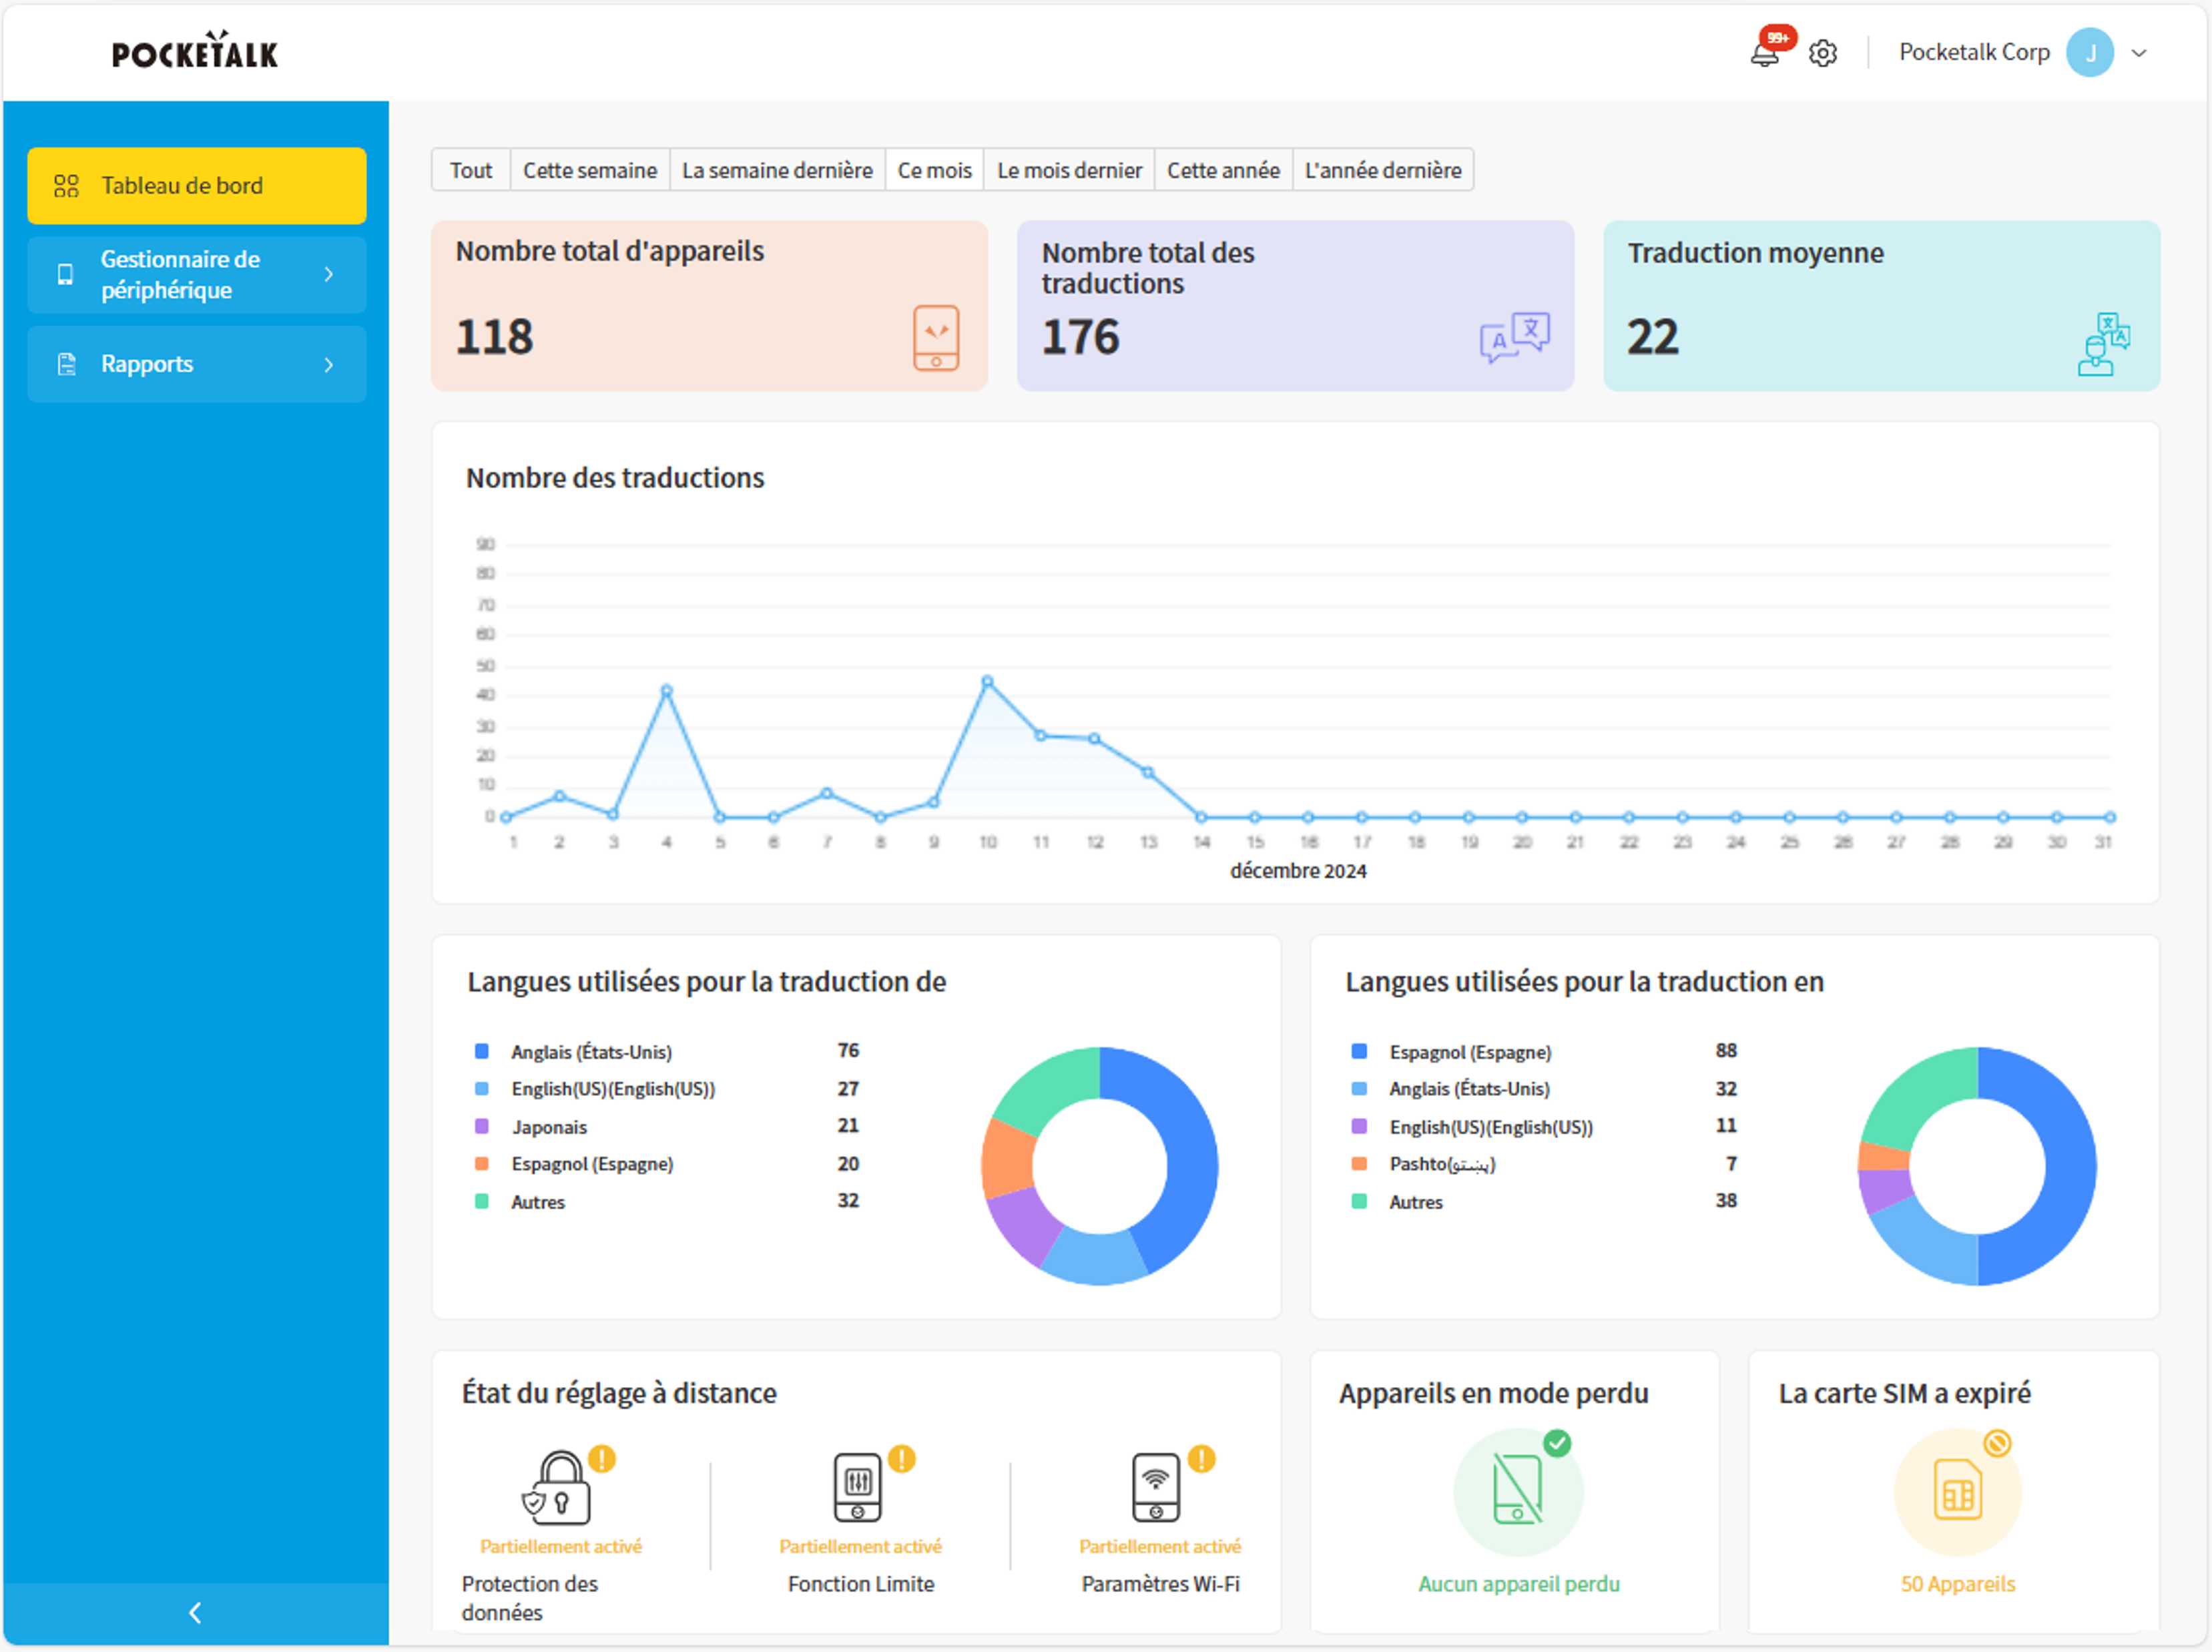The image size is (2212, 1652).
Task: Open Partiellement activé under Fonction Limite
Action: coord(861,1547)
